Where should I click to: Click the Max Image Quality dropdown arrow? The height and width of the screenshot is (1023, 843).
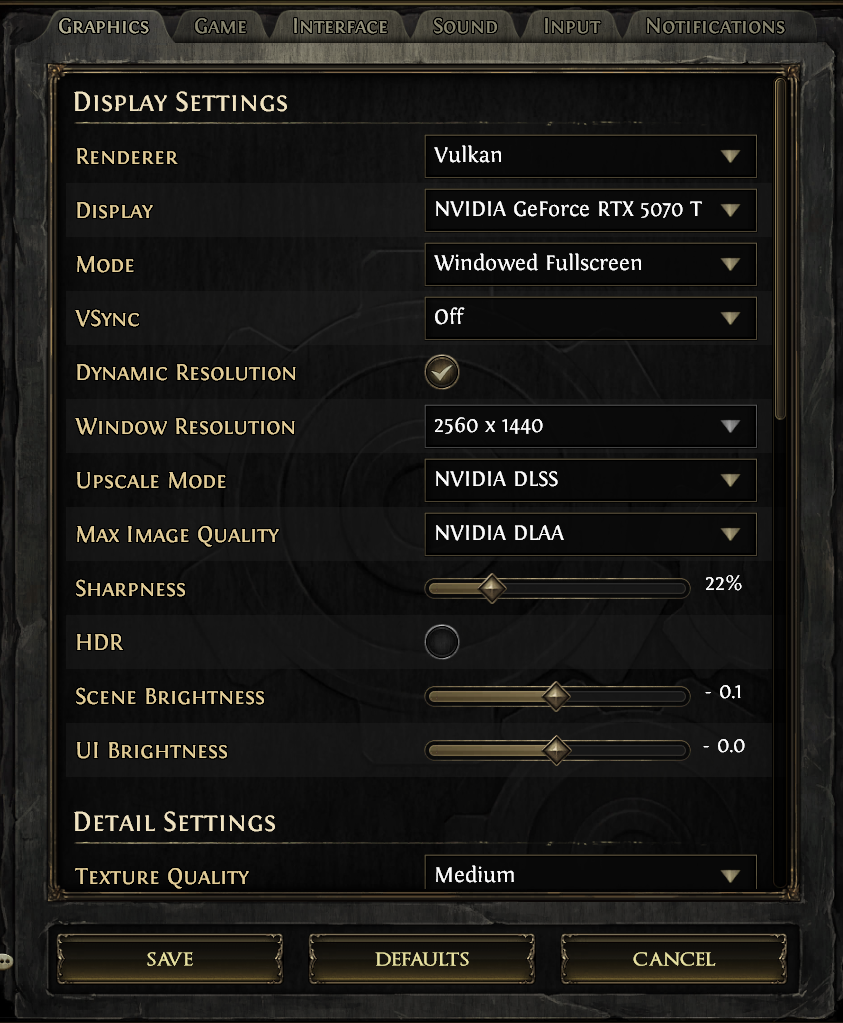coord(730,534)
